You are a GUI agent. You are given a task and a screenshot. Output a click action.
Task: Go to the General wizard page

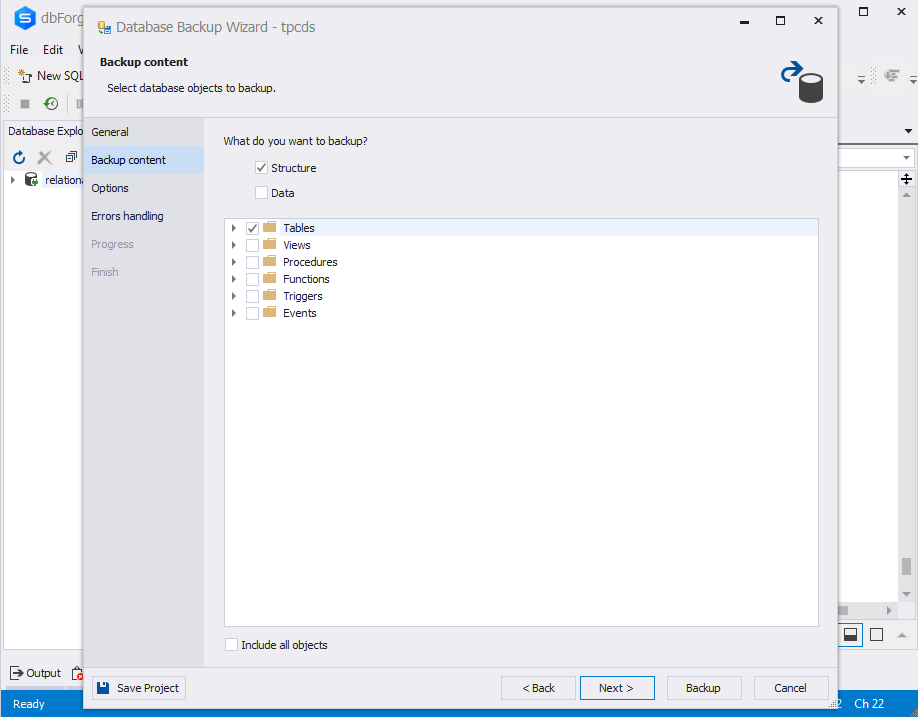tap(143, 132)
